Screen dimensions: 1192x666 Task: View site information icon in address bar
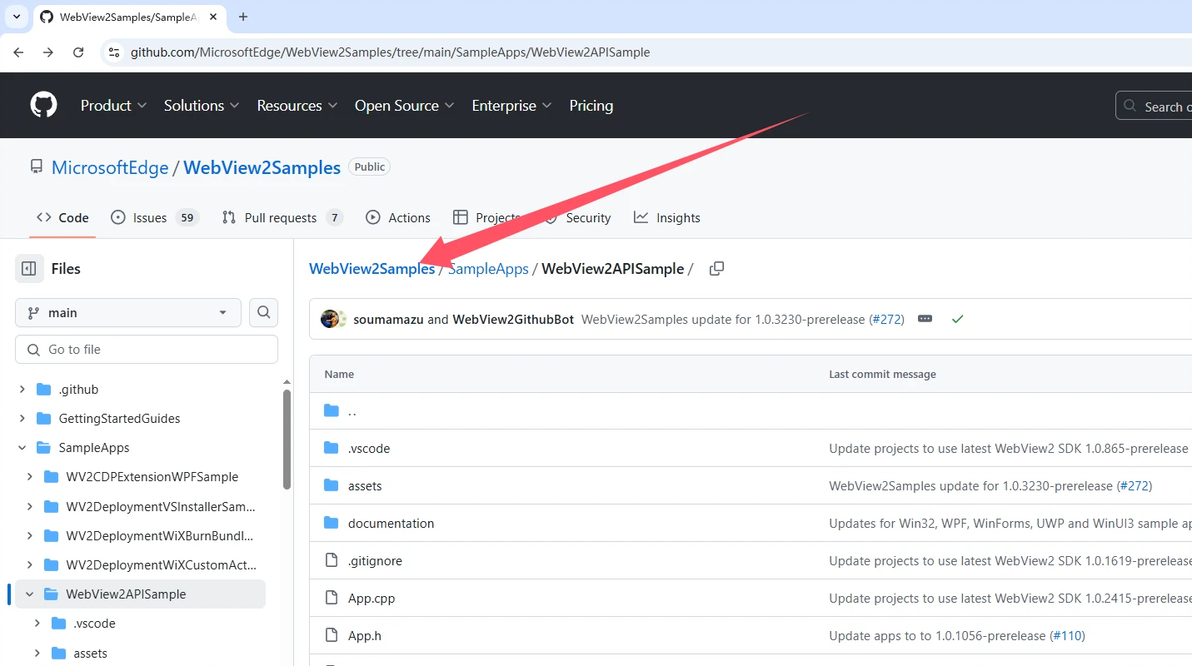(x=114, y=52)
